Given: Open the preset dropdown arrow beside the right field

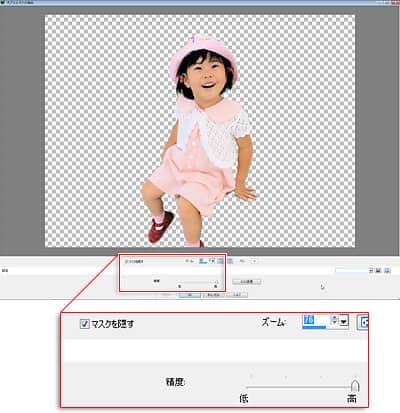Looking at the screenshot, I should click(371, 270).
